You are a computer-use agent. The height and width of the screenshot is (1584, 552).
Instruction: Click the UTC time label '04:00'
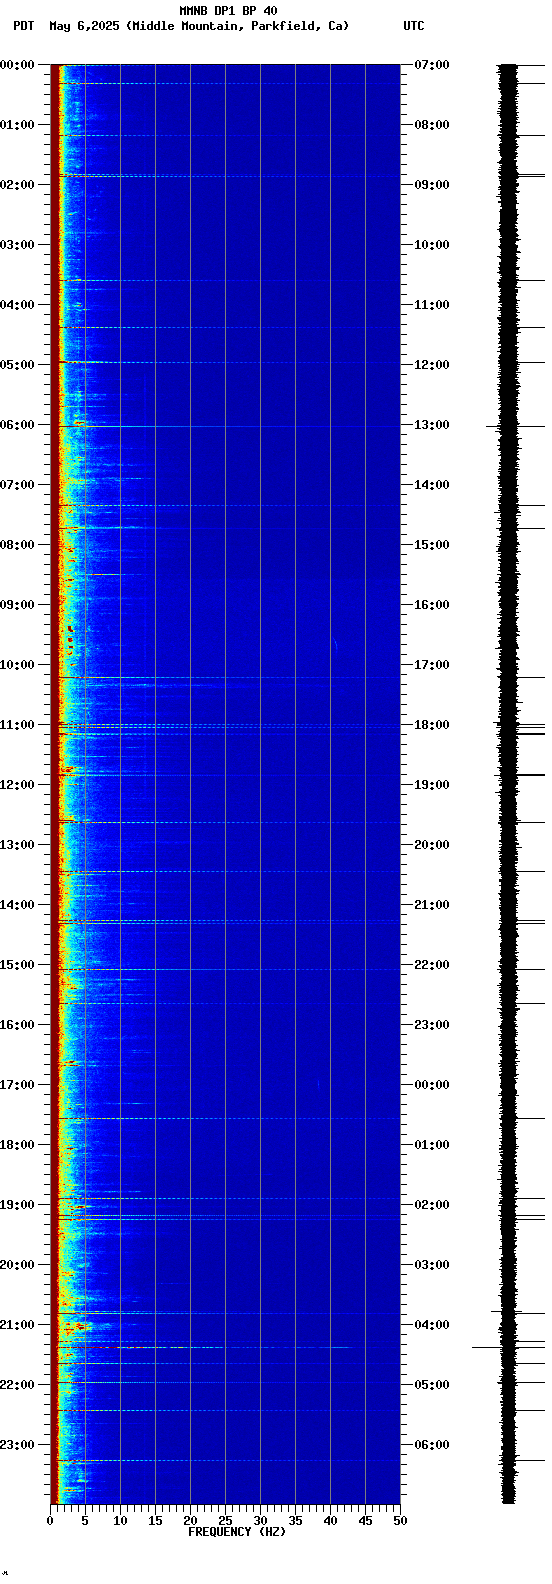coord(431,1325)
